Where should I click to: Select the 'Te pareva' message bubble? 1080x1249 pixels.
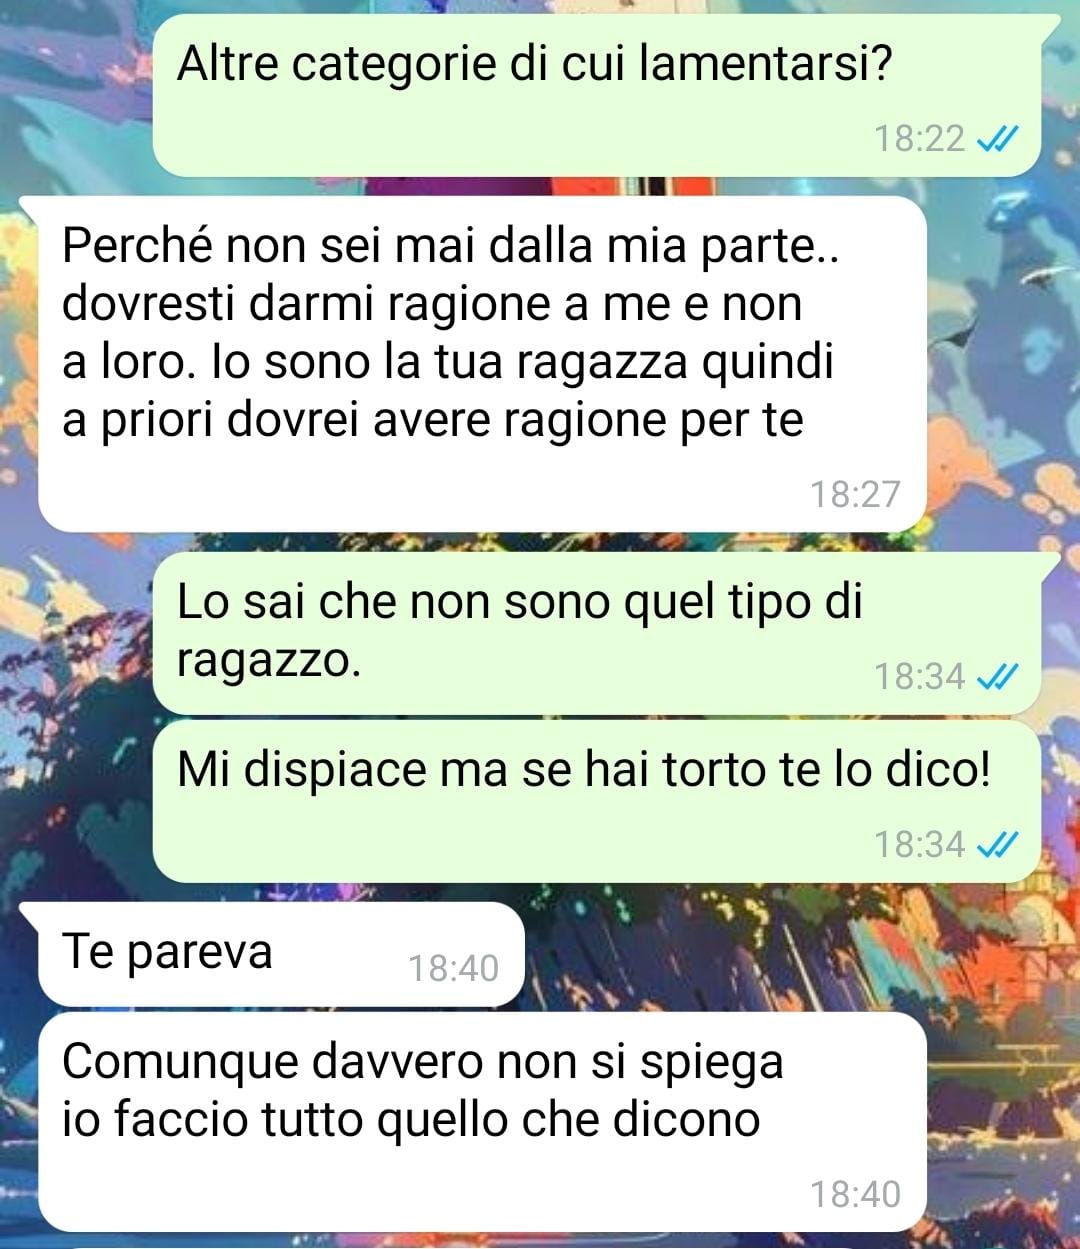tap(281, 954)
